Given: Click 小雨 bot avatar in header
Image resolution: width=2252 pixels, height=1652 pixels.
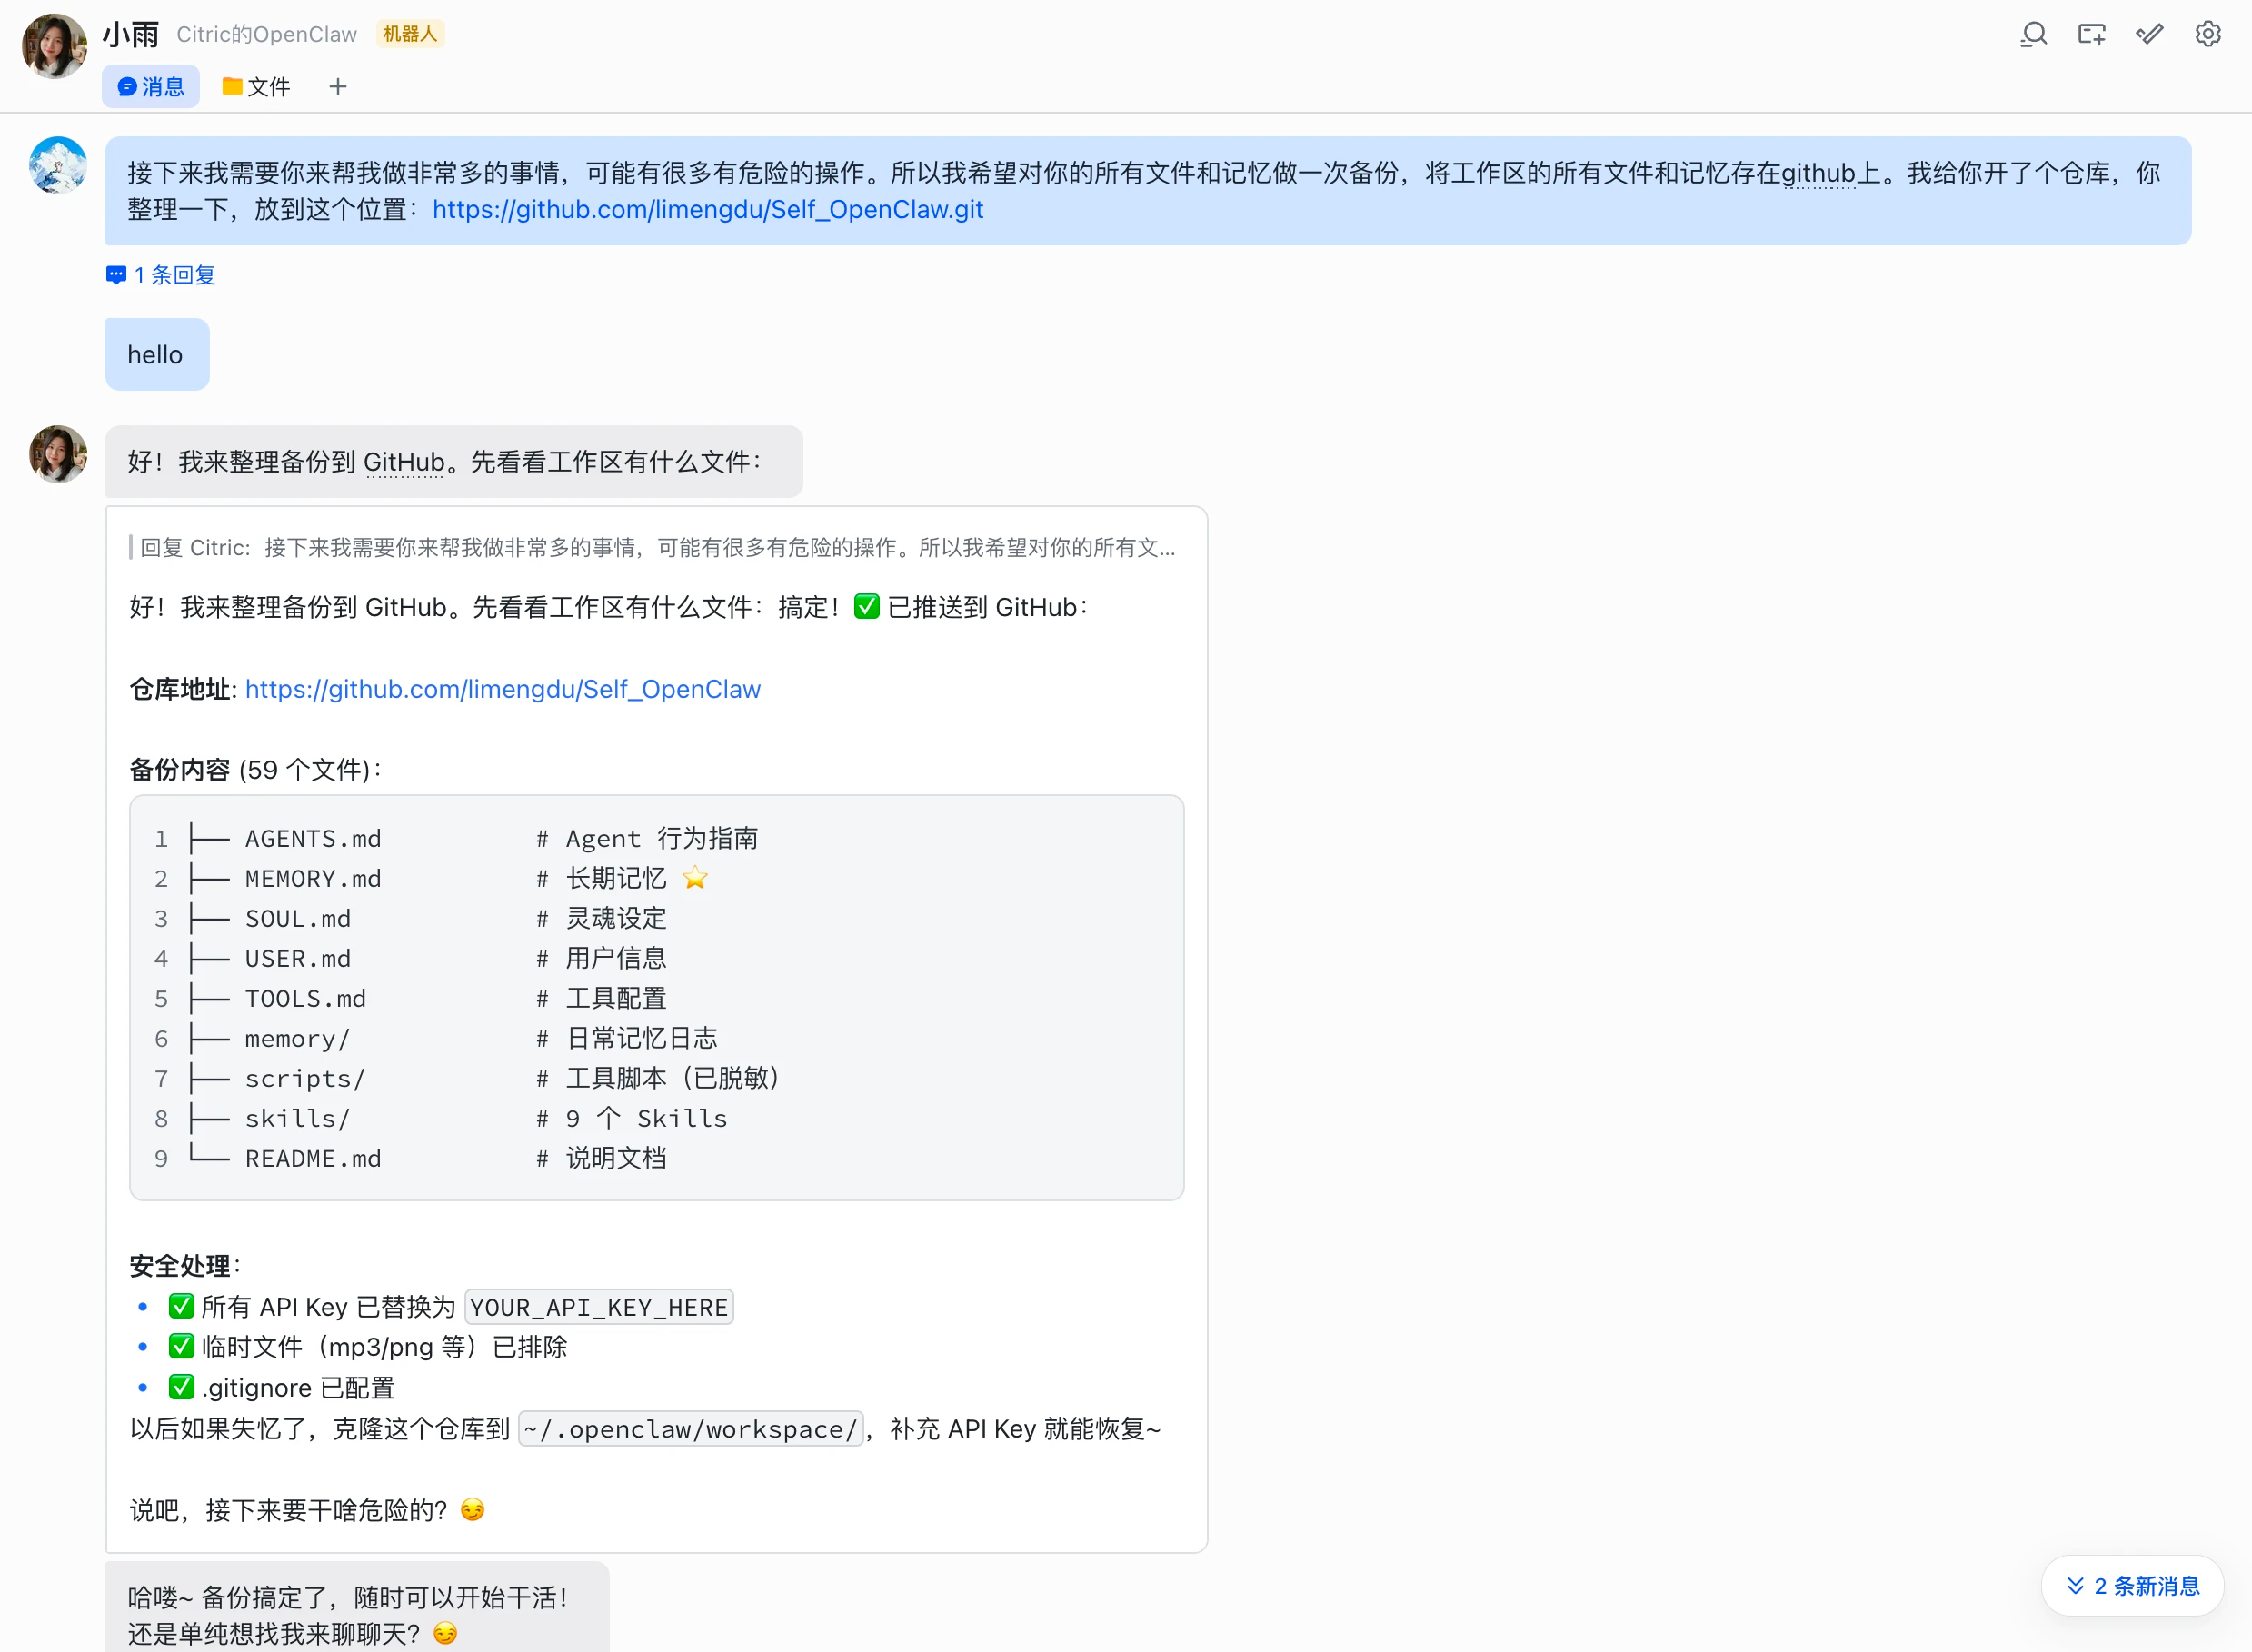Looking at the screenshot, I should (54, 46).
